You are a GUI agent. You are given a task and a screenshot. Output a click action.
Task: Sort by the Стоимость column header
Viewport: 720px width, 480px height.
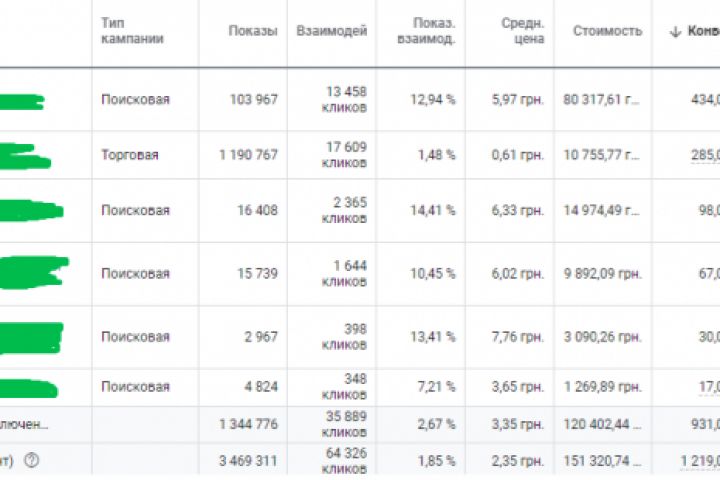click(x=607, y=31)
